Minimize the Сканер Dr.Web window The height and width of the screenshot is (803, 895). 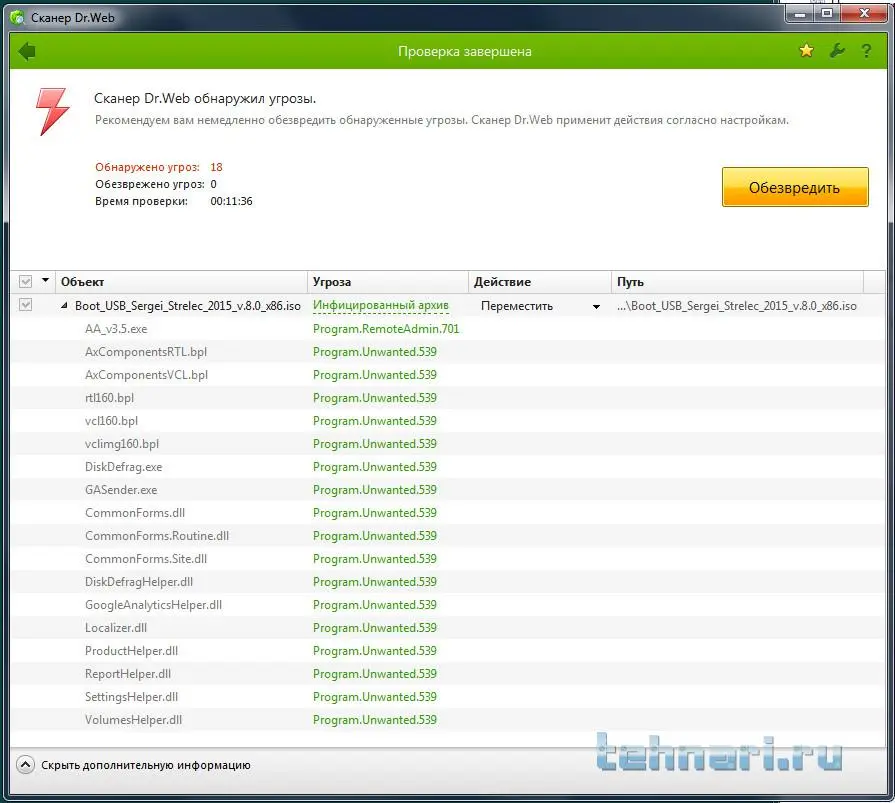click(x=800, y=14)
